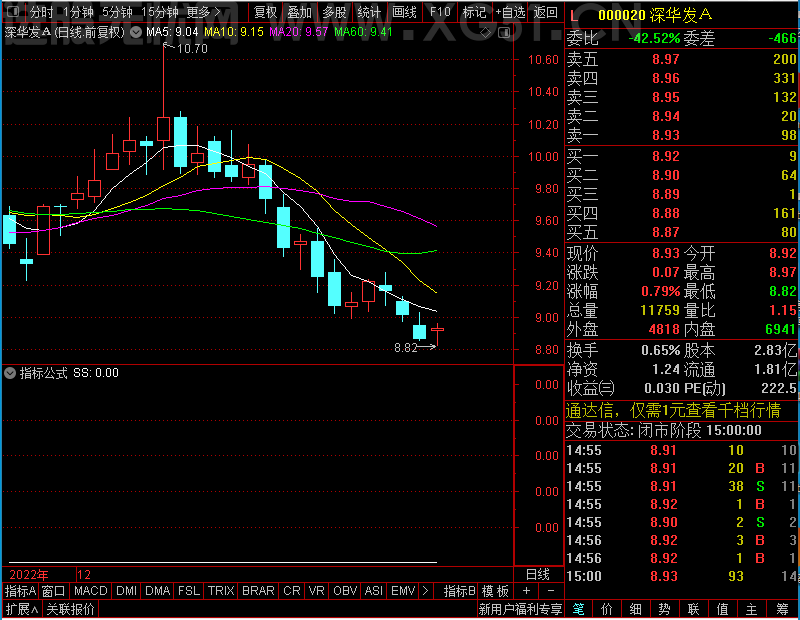Viewport: 800px width, 620px height.
Task: Open the 复权 adjustment option
Action: (266, 12)
